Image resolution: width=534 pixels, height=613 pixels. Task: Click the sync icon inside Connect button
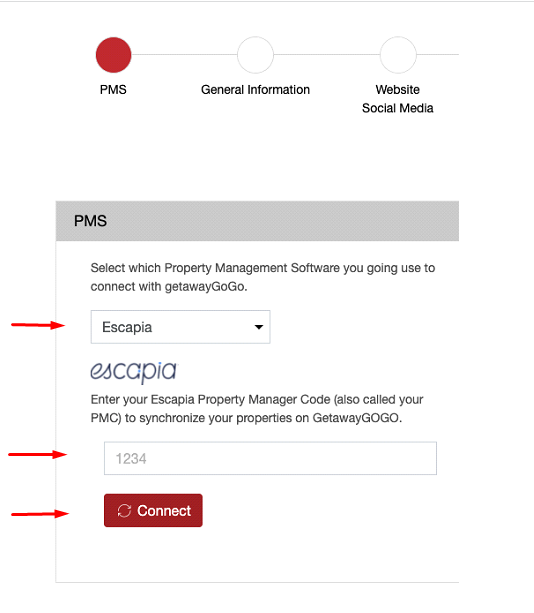(x=124, y=511)
